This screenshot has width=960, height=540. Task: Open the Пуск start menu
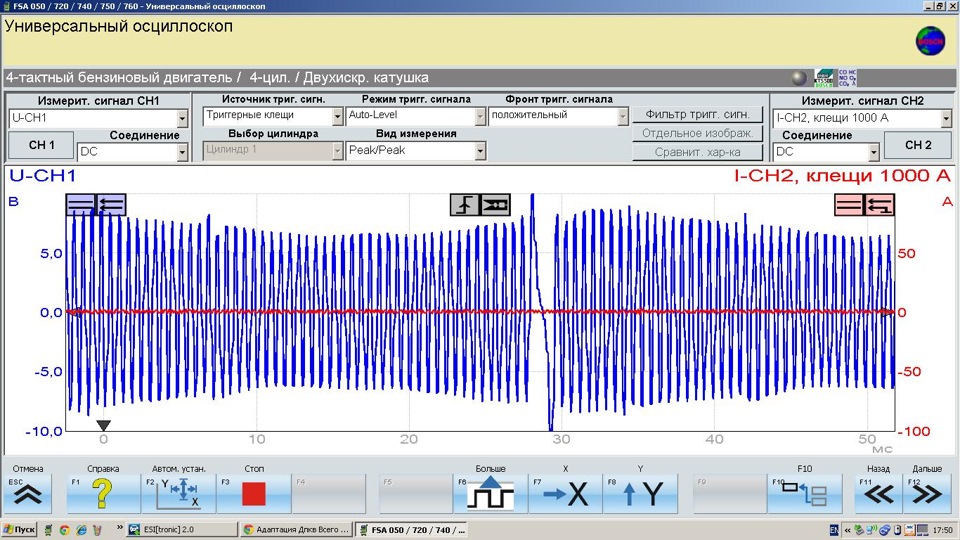click(20, 529)
